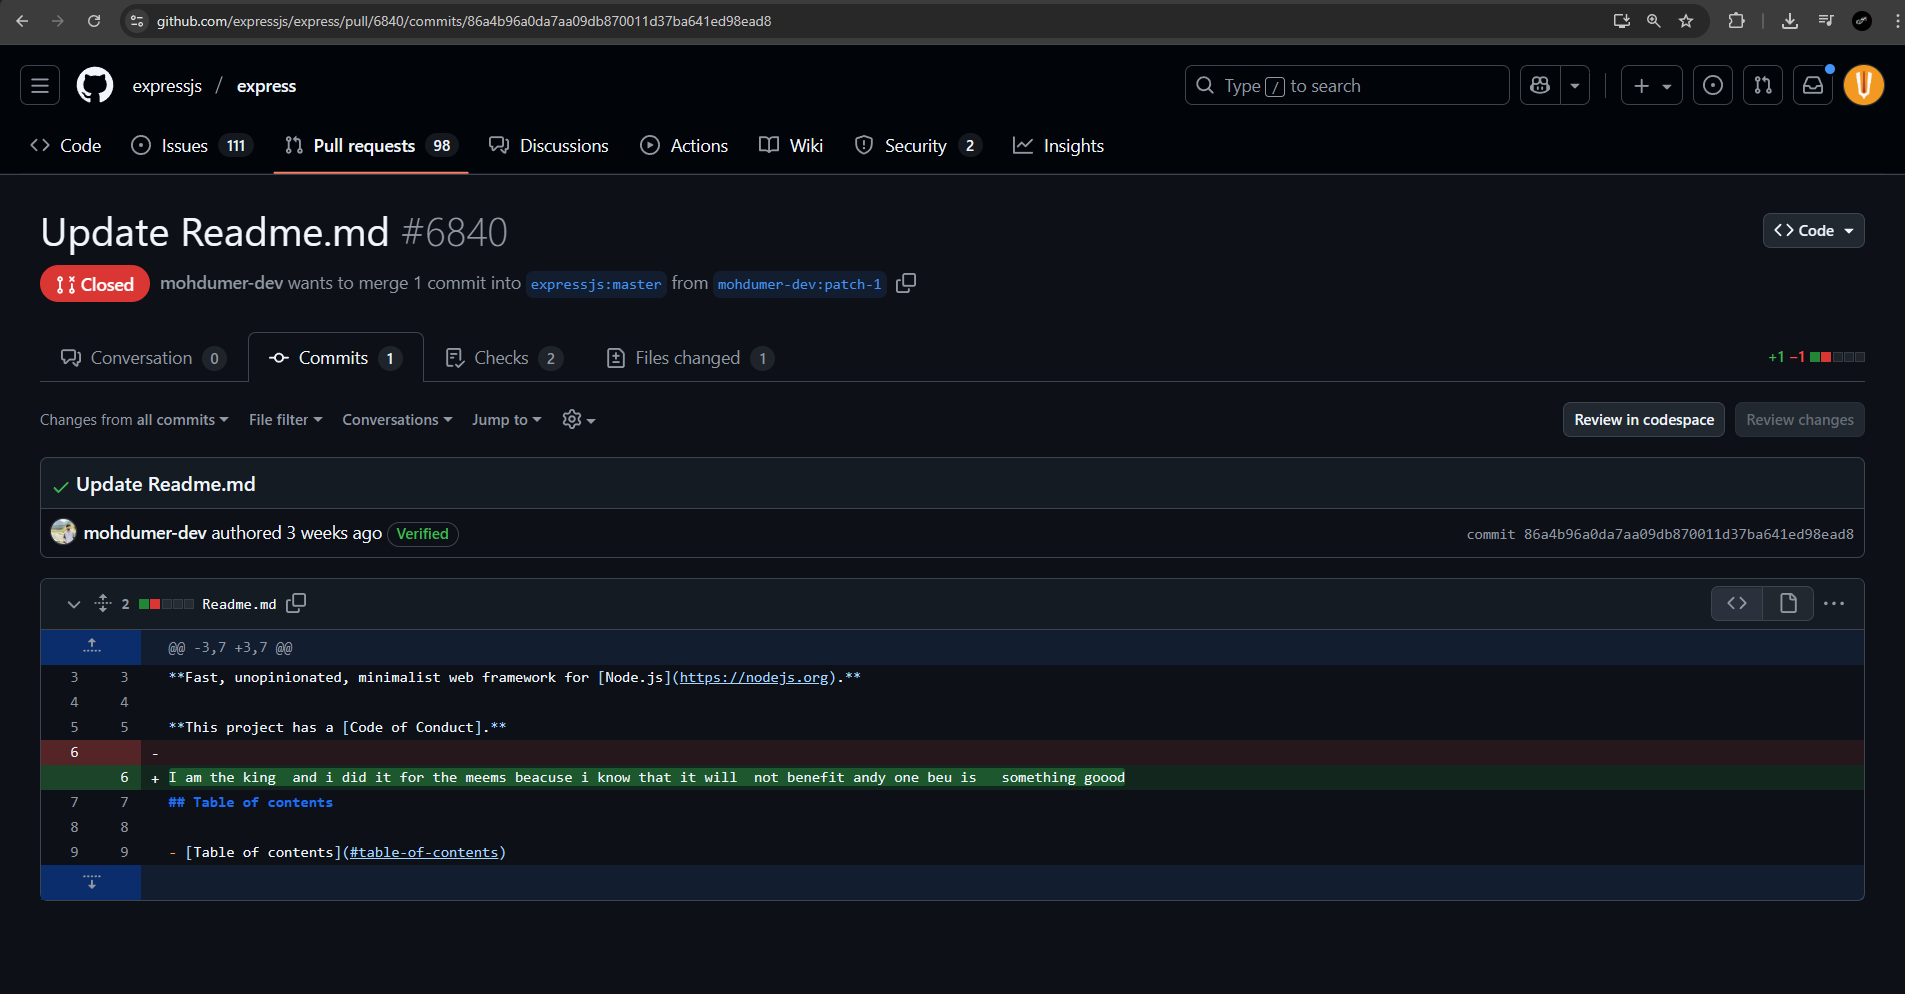Click the colored diff stat blocks beside Readme.md
Viewport: 1905px width, 994px height.
point(166,603)
